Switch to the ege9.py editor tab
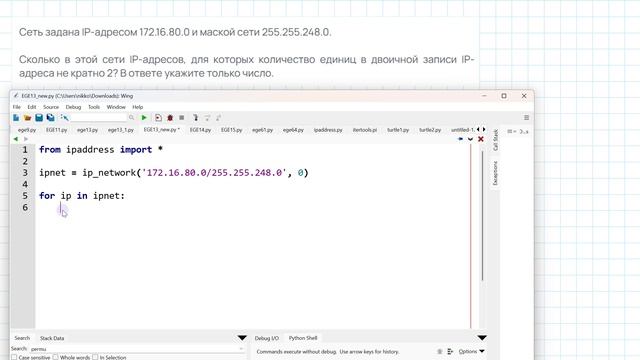This screenshot has height=360, width=640. click(x=27, y=130)
